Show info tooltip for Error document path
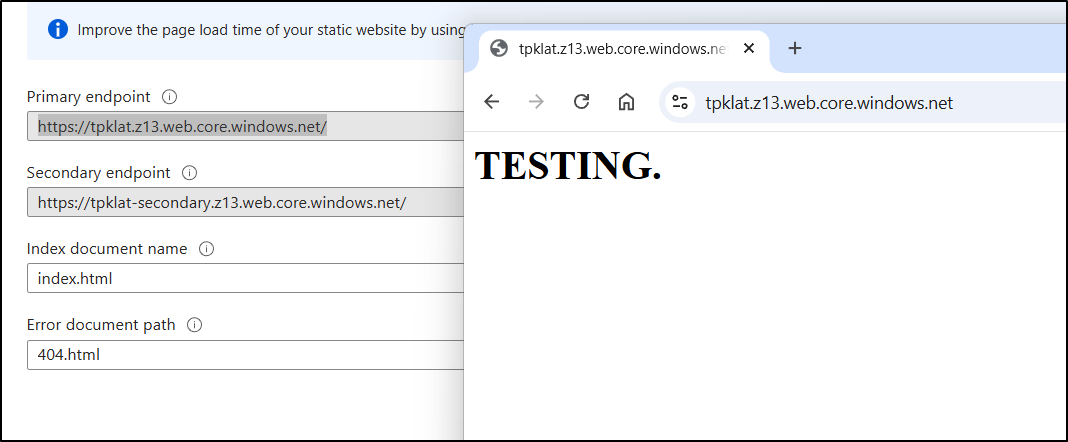This screenshot has width=1068, height=442. 195,325
